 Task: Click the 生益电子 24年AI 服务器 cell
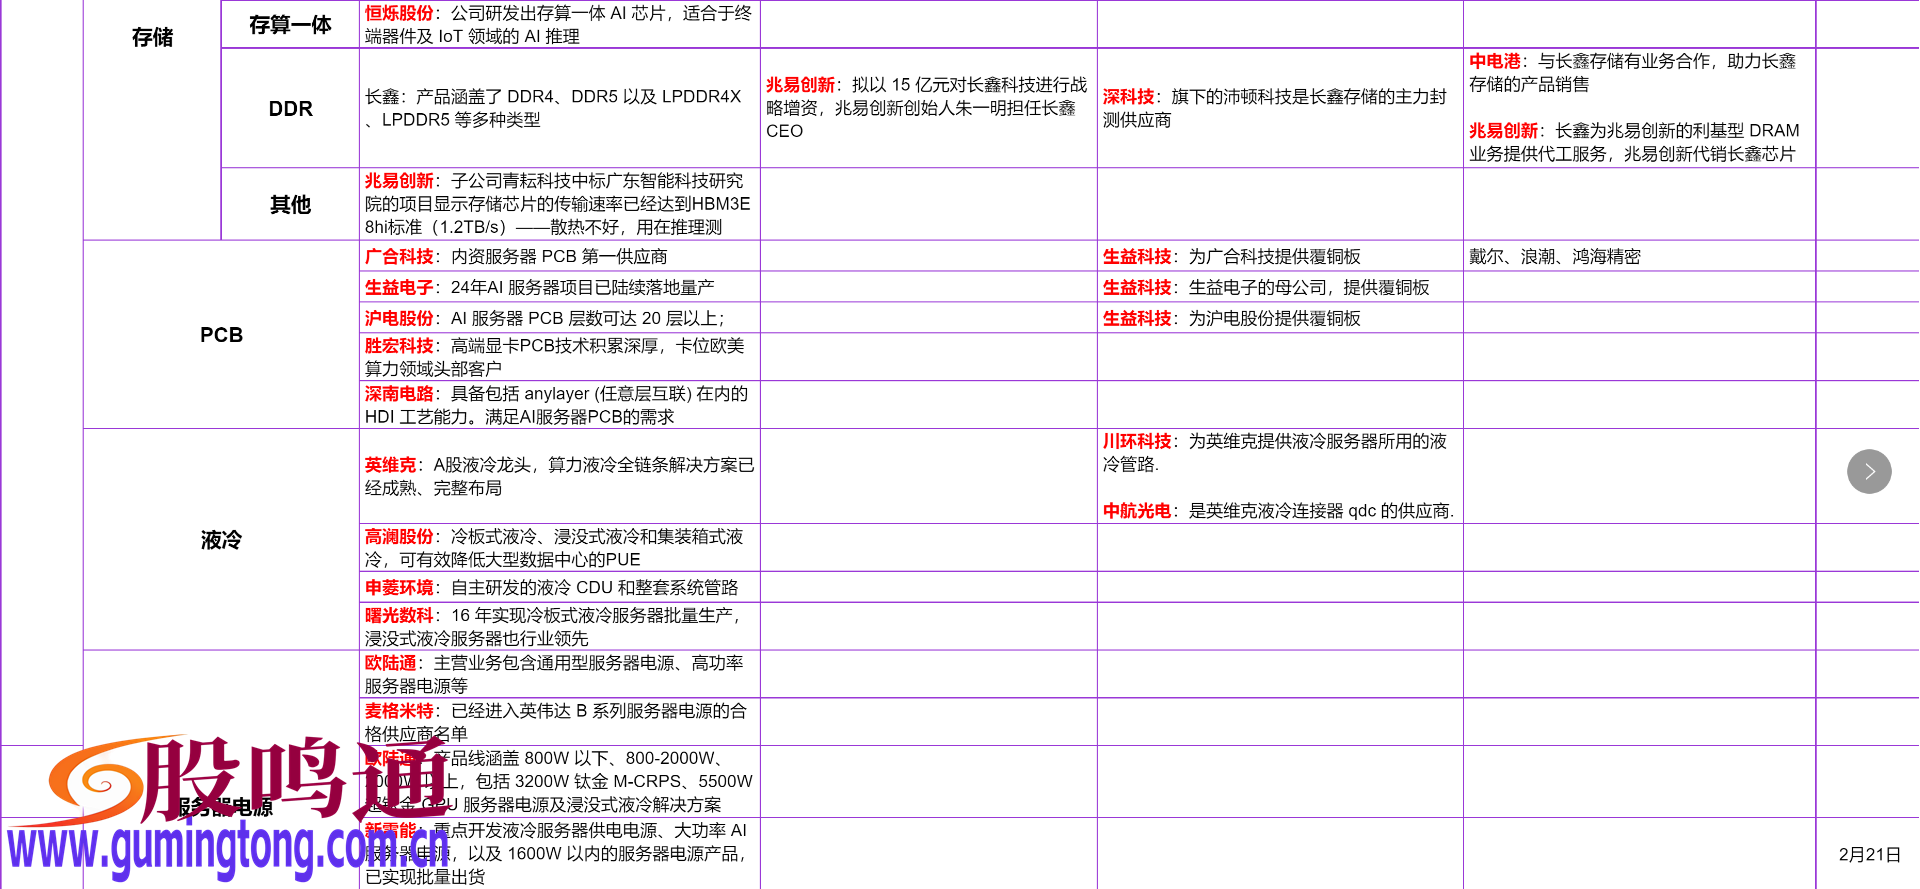point(560,287)
